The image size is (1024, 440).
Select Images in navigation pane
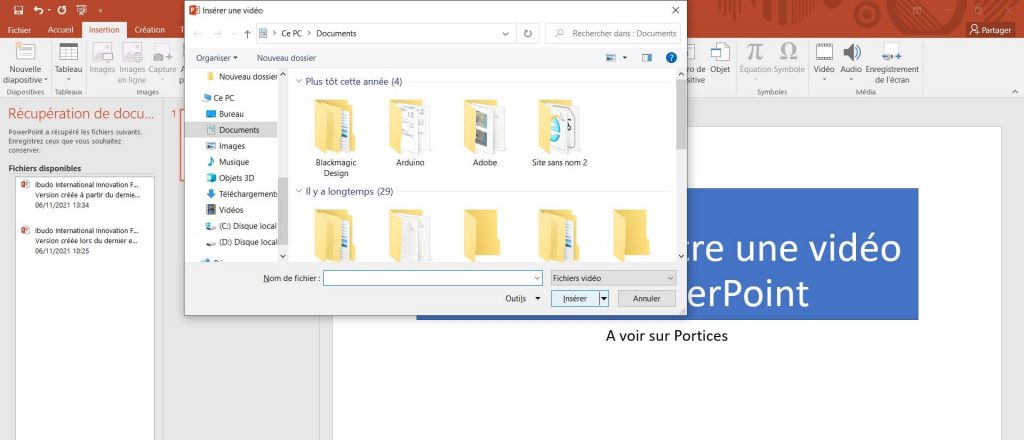pos(232,146)
